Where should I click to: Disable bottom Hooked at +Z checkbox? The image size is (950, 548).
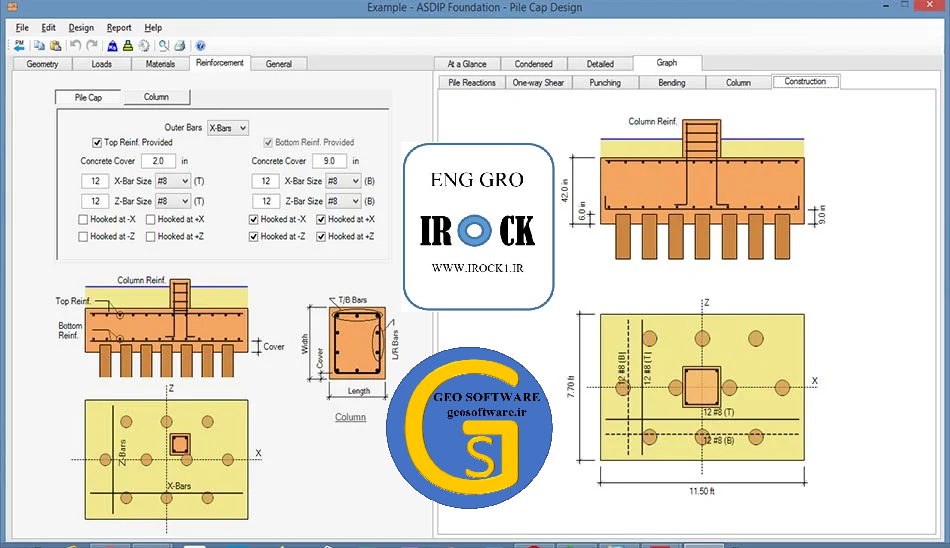click(x=321, y=237)
